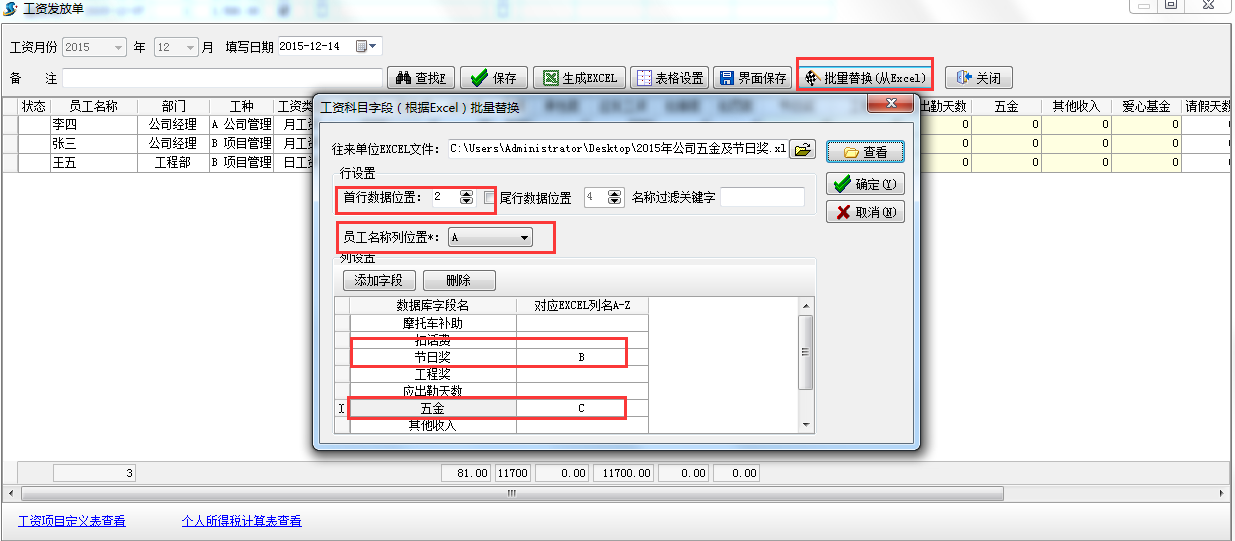1235x541 pixels.
Task: Open the 工资项目定义表查看 link
Action: [x=72, y=521]
